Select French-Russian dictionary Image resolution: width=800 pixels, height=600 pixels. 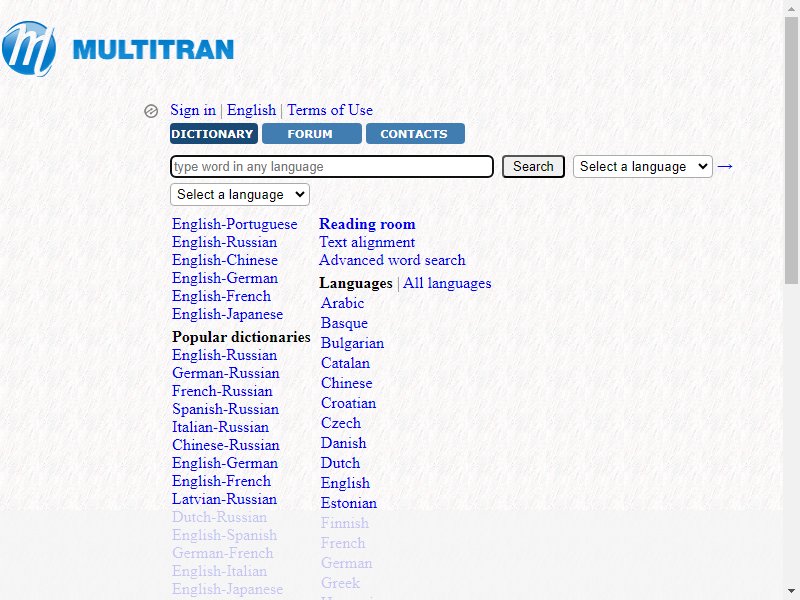(222, 391)
